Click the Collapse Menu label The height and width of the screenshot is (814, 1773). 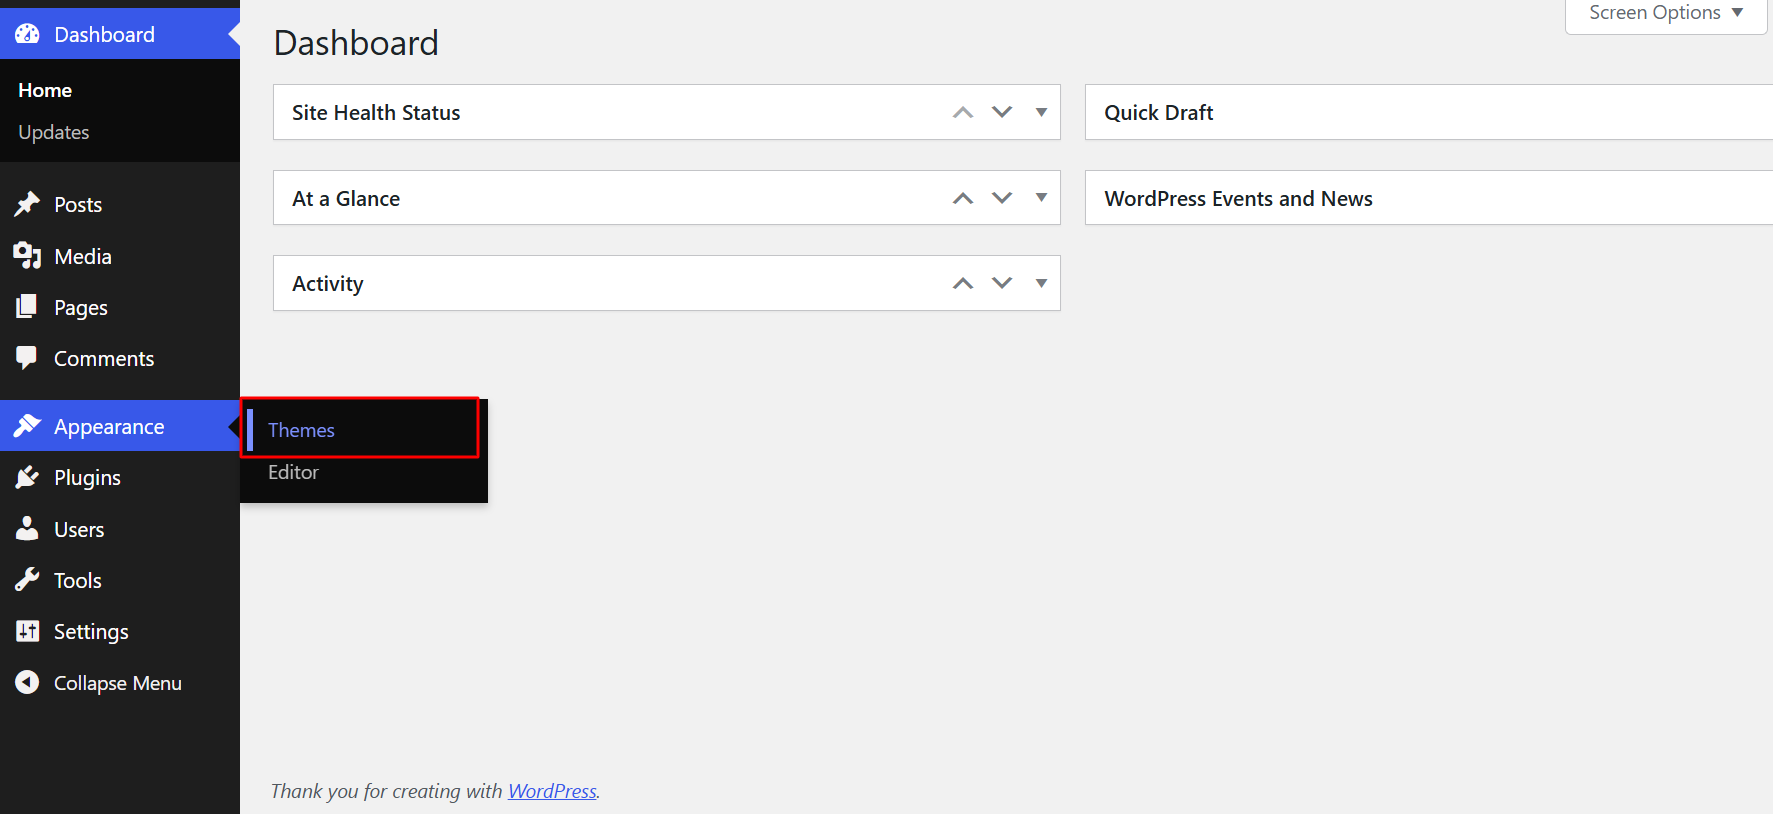pyautogui.click(x=118, y=683)
